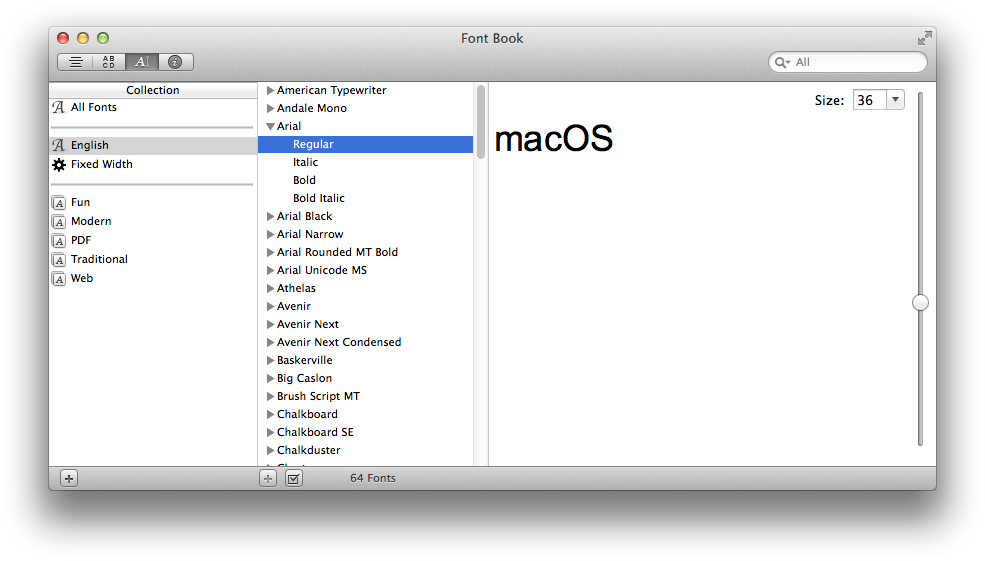Click add collection plus button

click(x=68, y=478)
